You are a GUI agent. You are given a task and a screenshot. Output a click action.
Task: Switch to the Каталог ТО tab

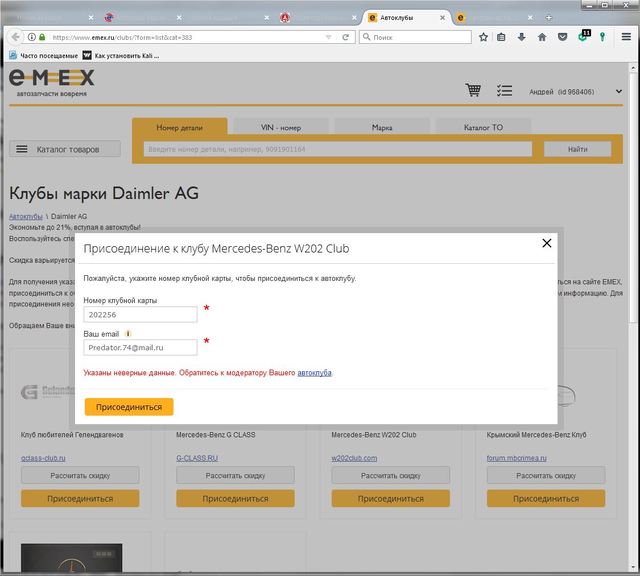coord(483,127)
